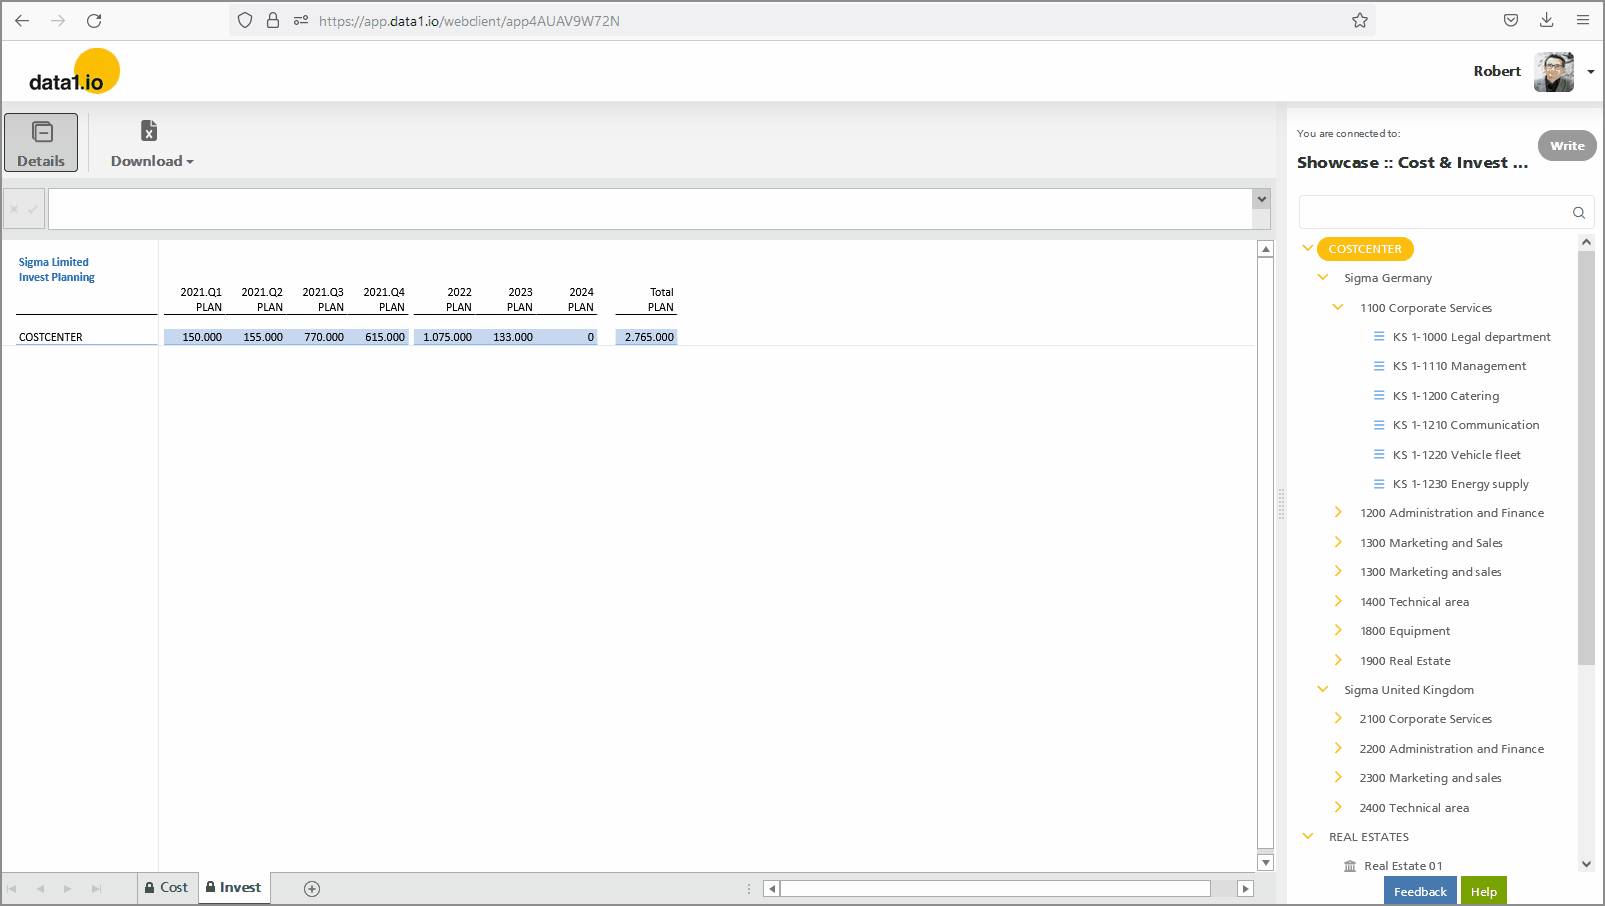This screenshot has height=906, width=1605.
Task: Open the Help button
Action: (x=1483, y=890)
